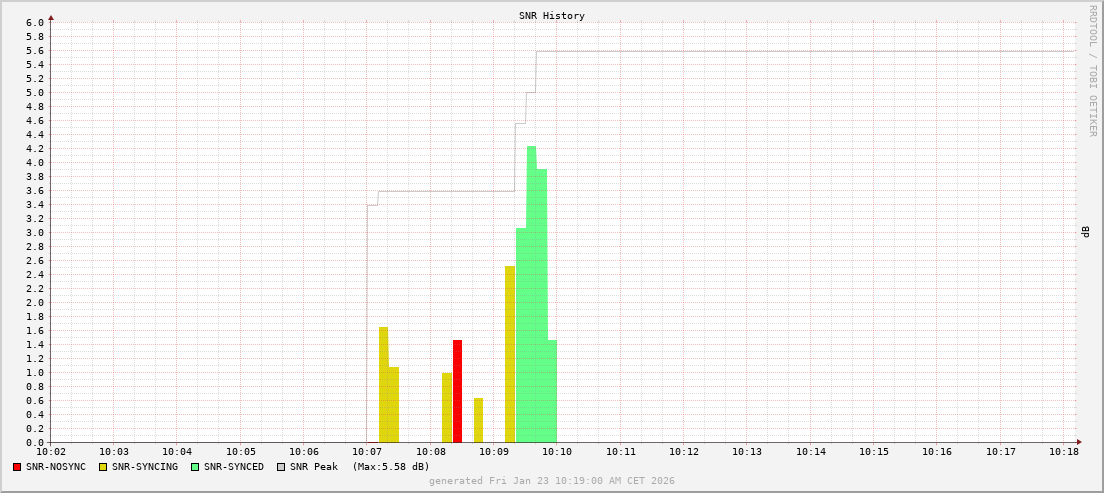
Task: Click the 10:18 time axis label
Action: [1064, 452]
